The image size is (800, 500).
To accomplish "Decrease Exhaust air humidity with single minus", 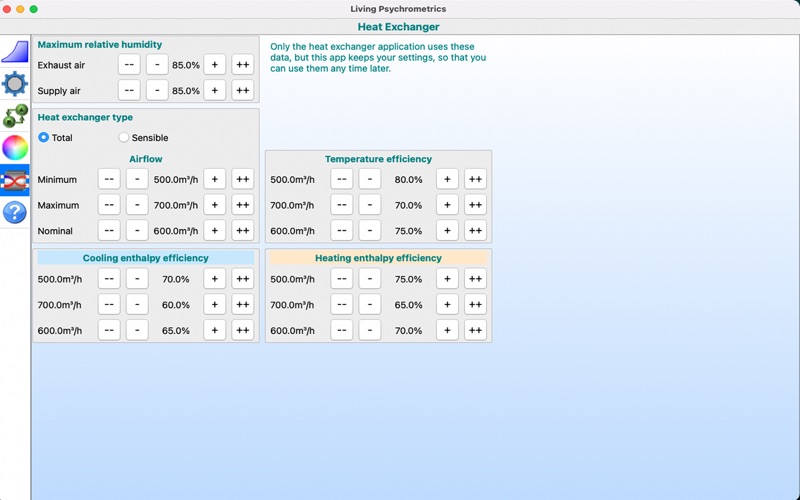I will click(157, 65).
